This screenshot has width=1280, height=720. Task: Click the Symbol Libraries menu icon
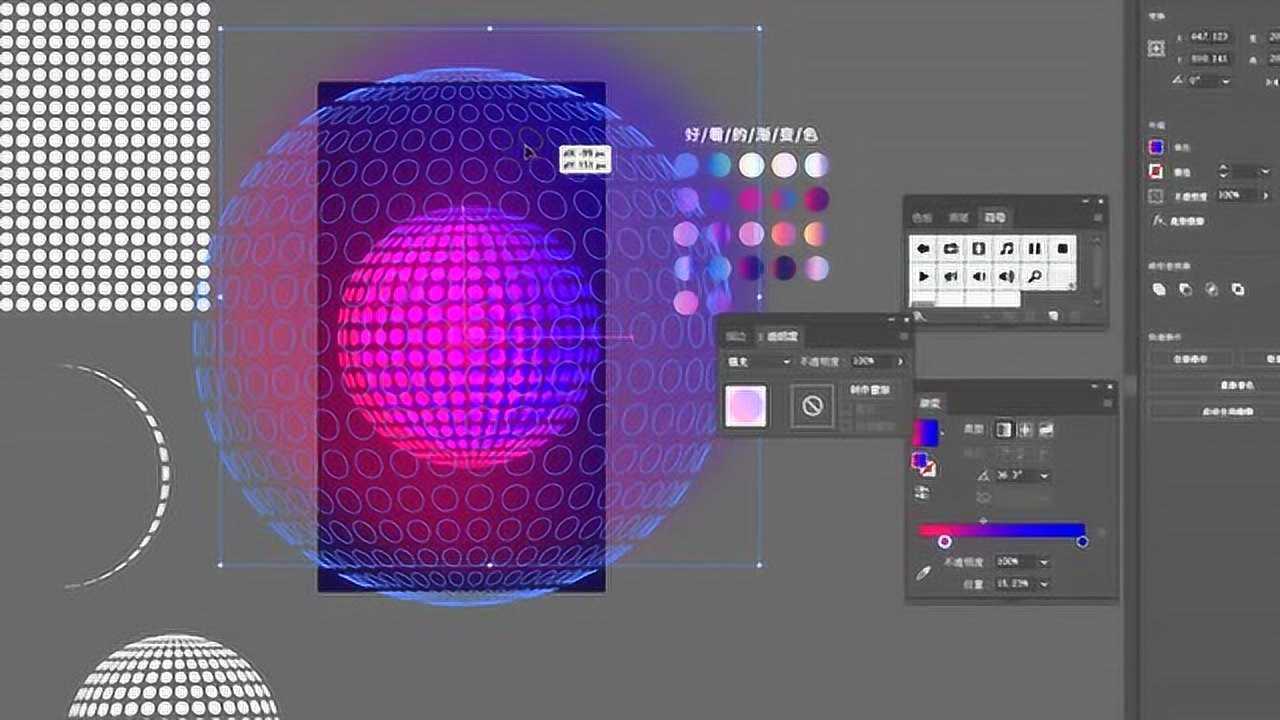[919, 316]
